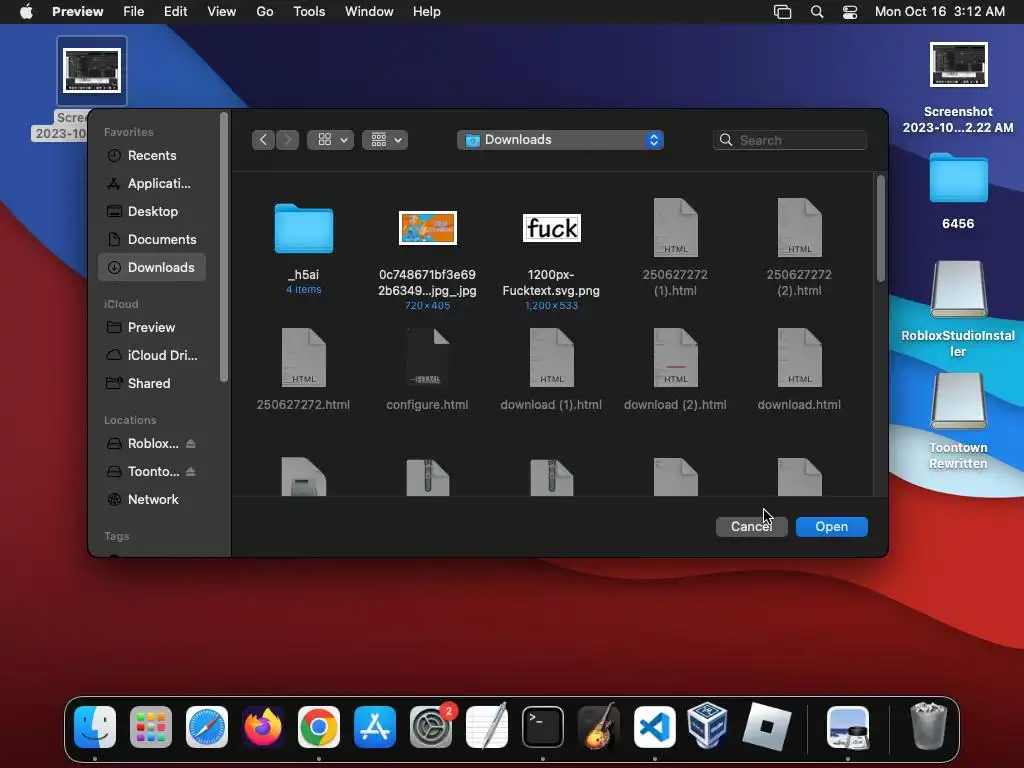Open Visual Studio Code from the Dock
This screenshot has width=1024, height=768.
tap(655, 727)
